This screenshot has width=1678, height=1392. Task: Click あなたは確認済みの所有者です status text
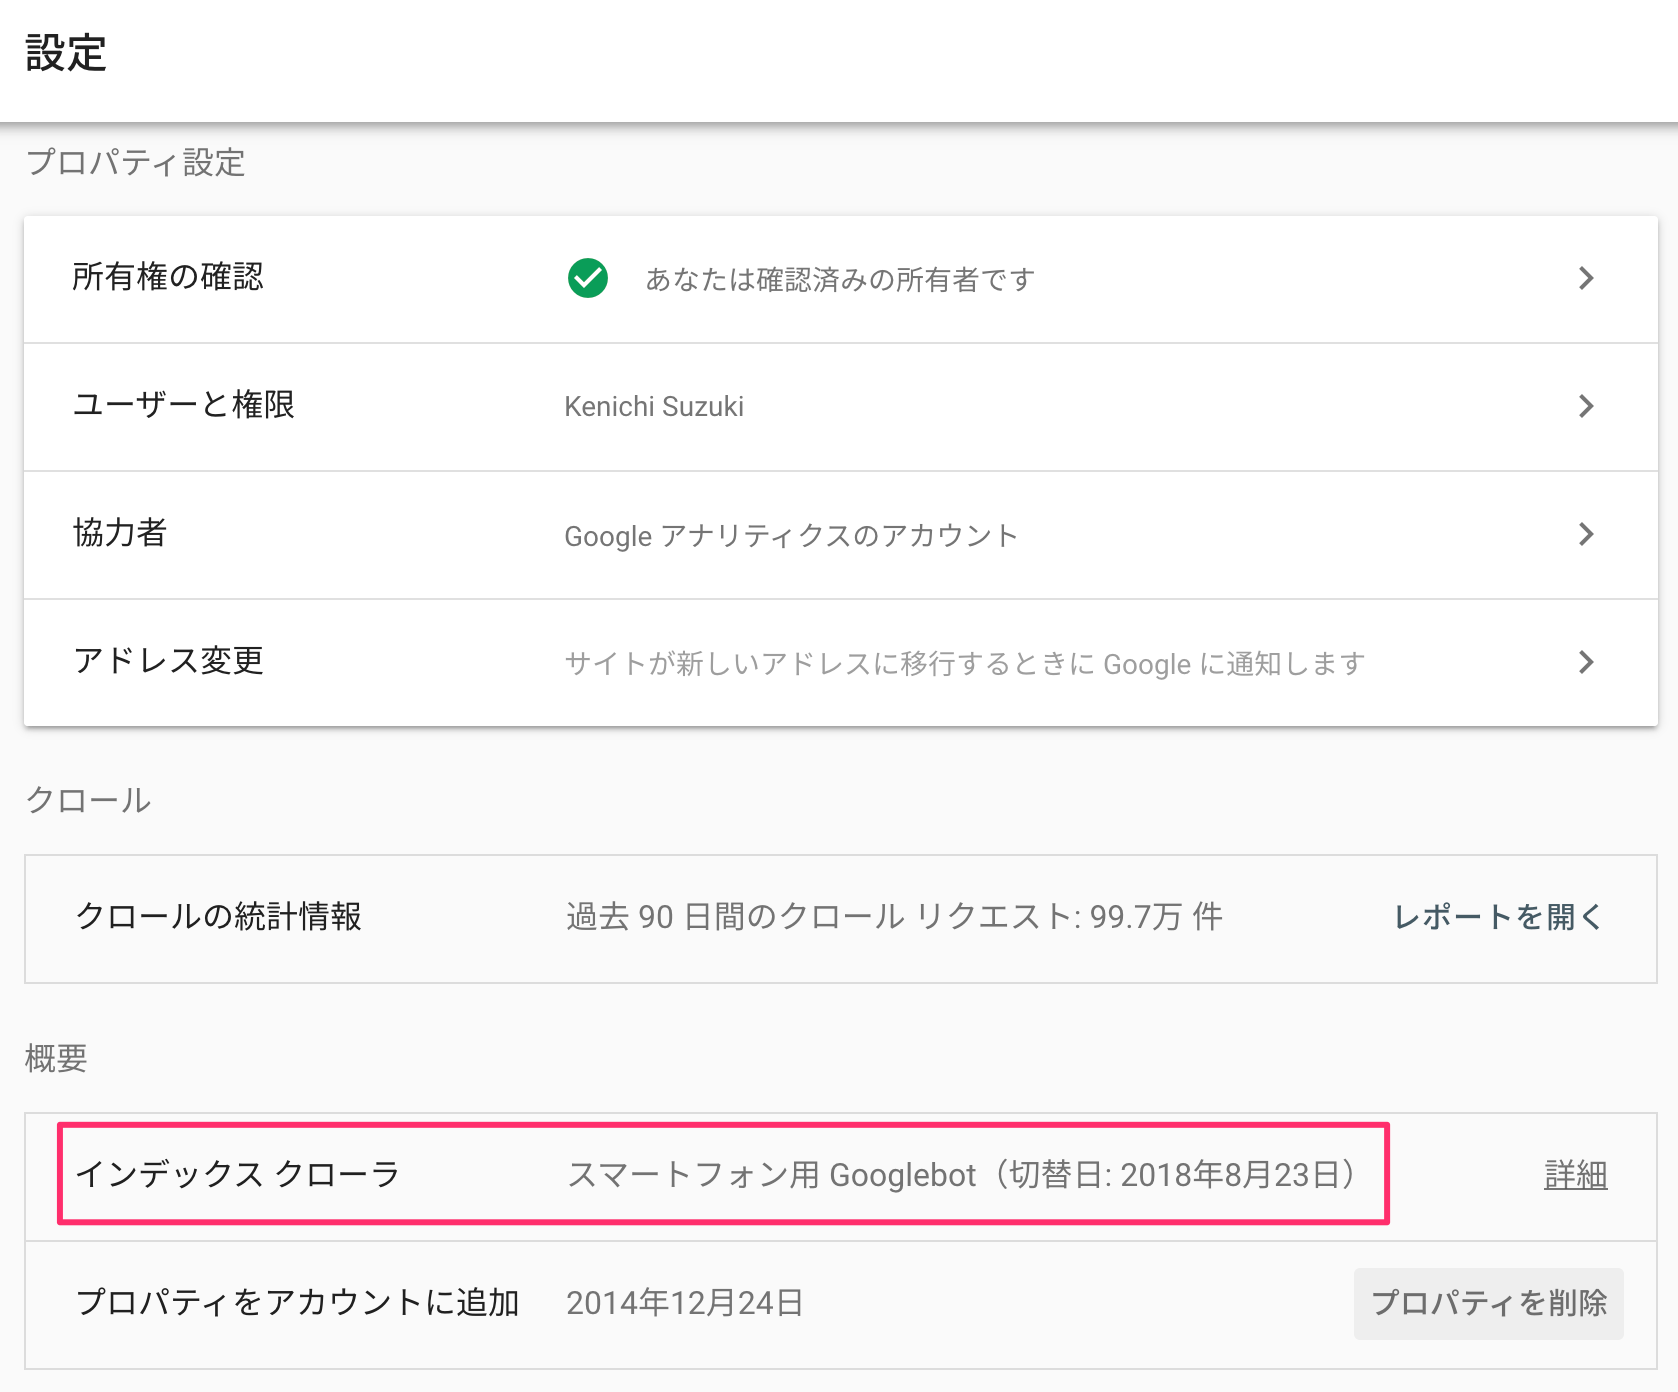pyautogui.click(x=840, y=279)
